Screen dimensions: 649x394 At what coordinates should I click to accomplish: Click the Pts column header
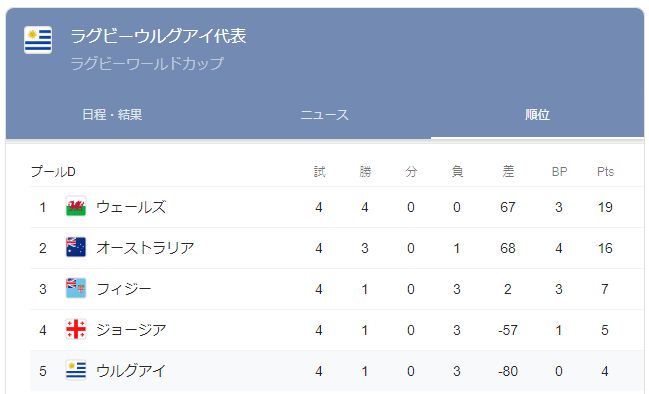(605, 171)
